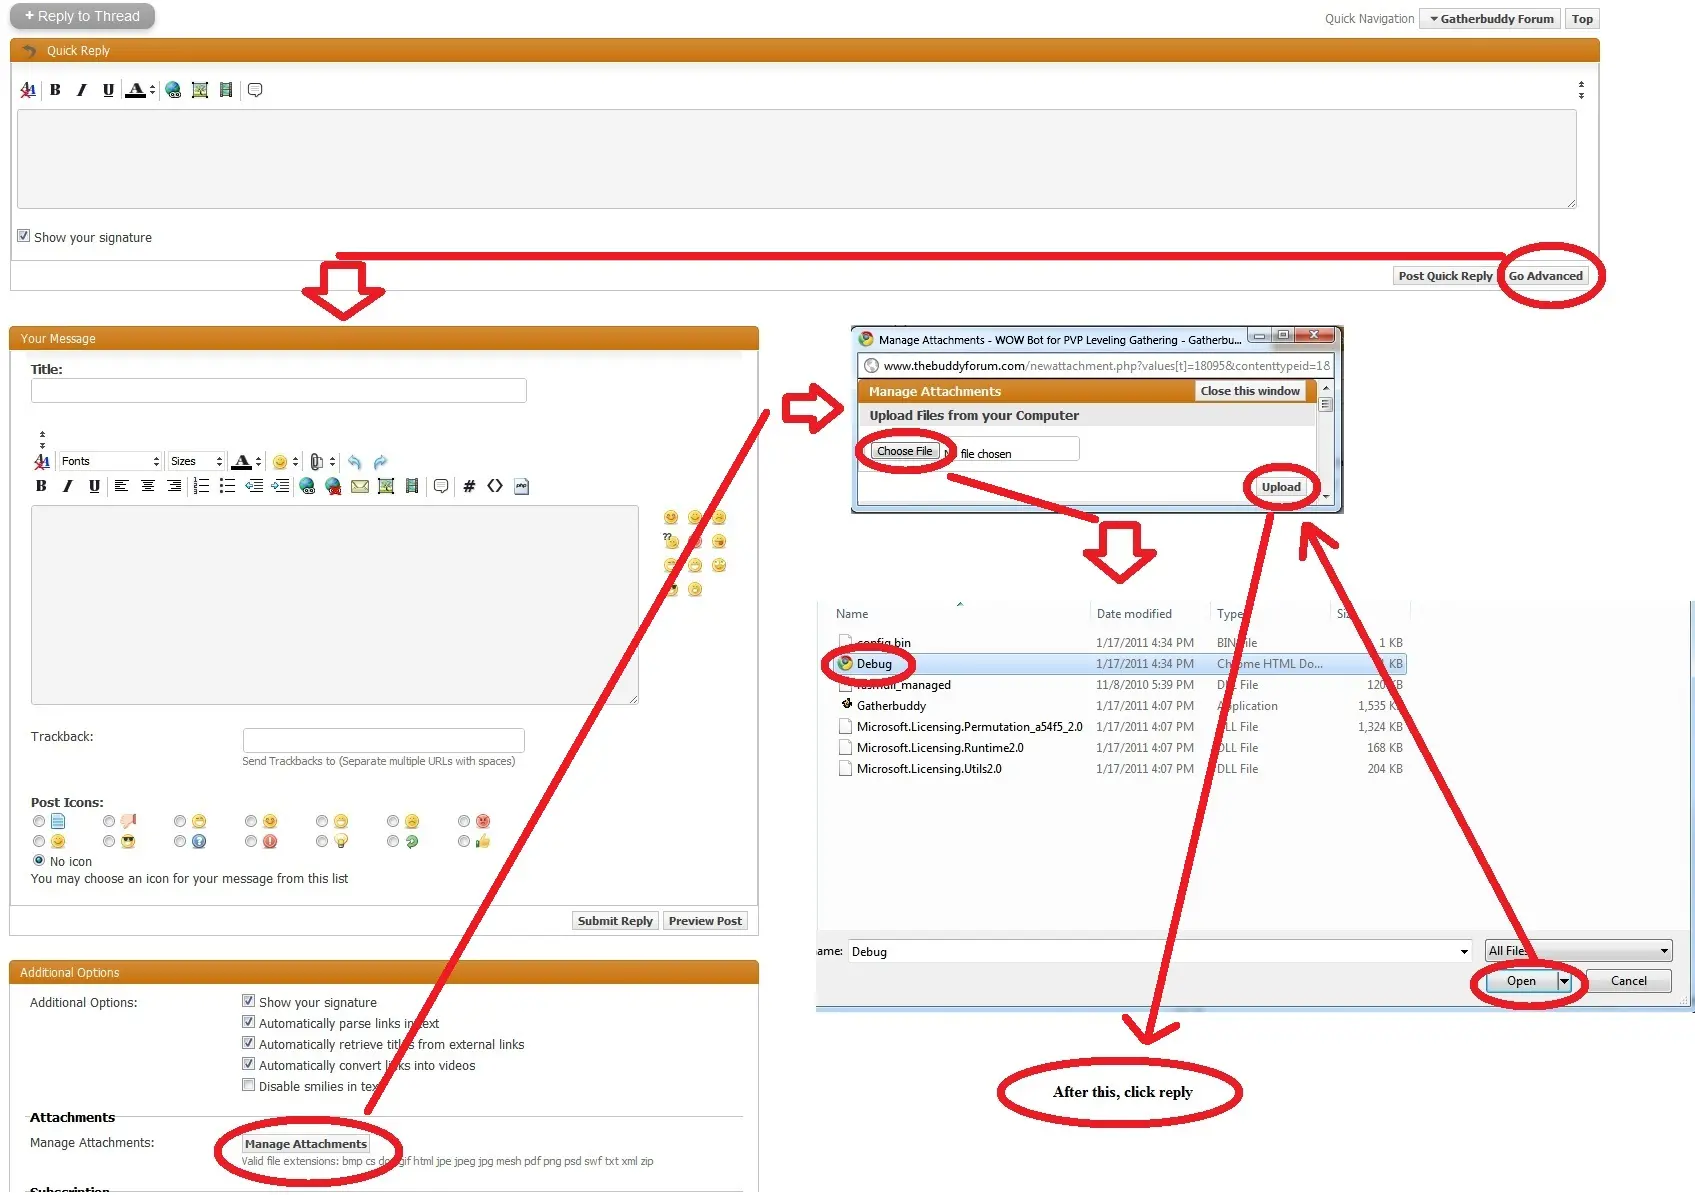Open the Sizes dropdown
The height and width of the screenshot is (1195, 1695).
point(196,462)
